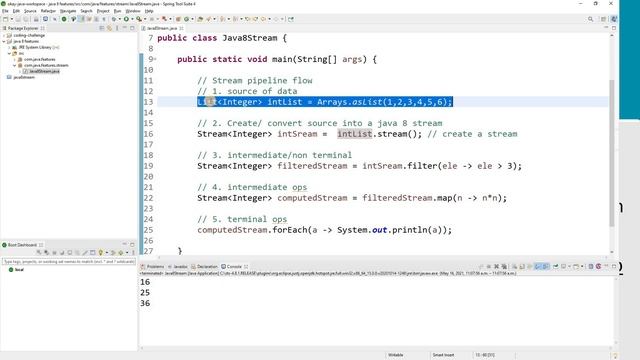
Task: Open the Edit menu
Action: [16, 11]
